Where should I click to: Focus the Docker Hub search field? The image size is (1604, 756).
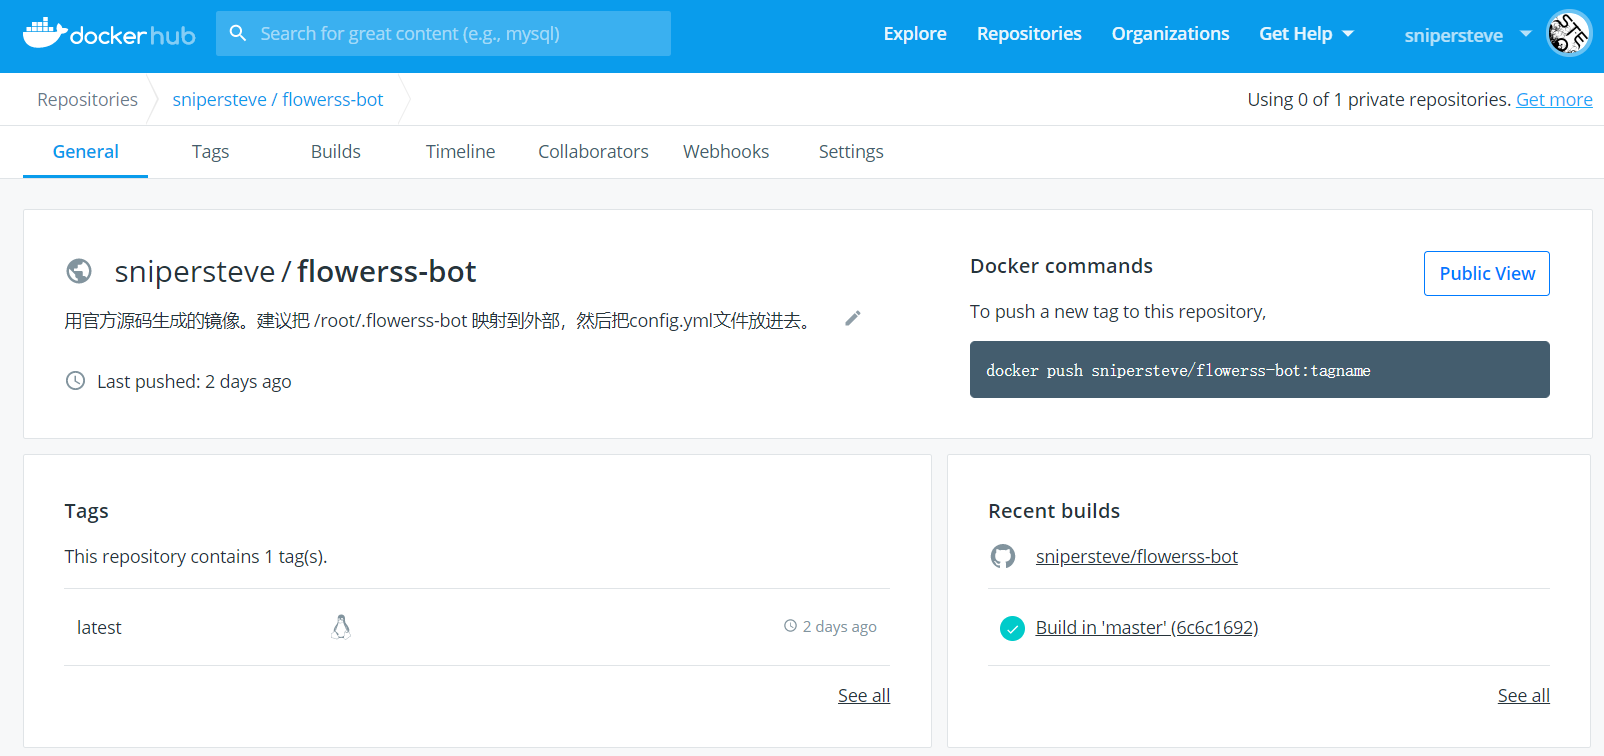443,33
